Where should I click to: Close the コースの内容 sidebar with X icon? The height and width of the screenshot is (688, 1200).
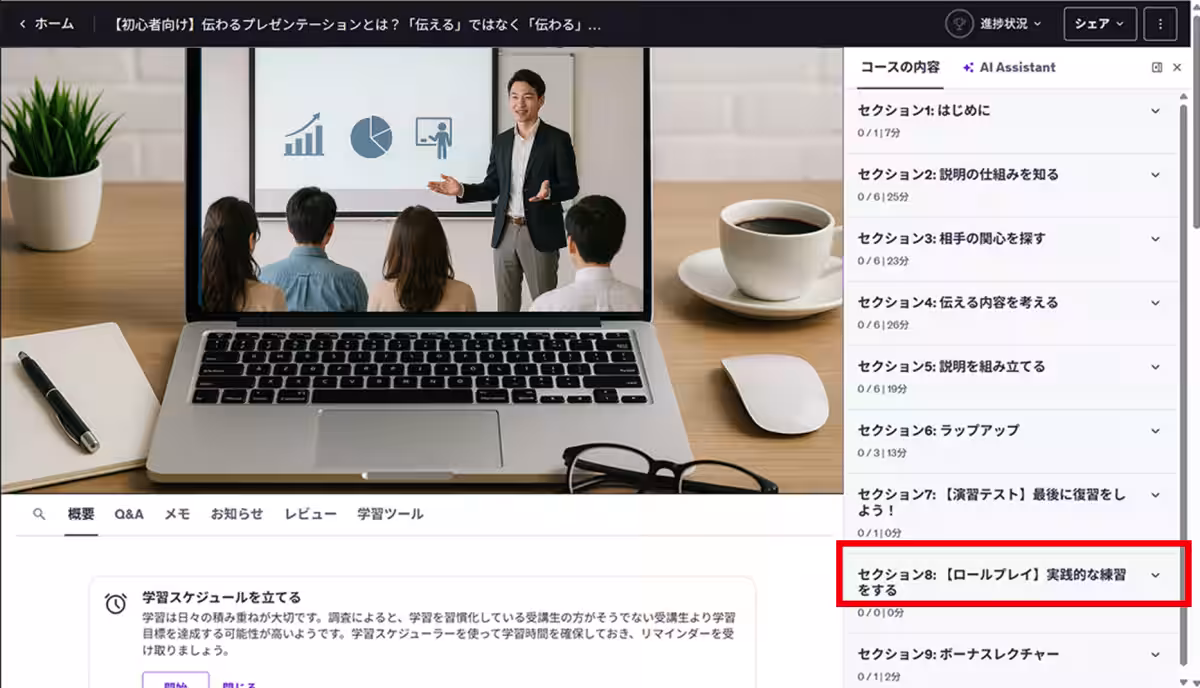(x=1177, y=67)
